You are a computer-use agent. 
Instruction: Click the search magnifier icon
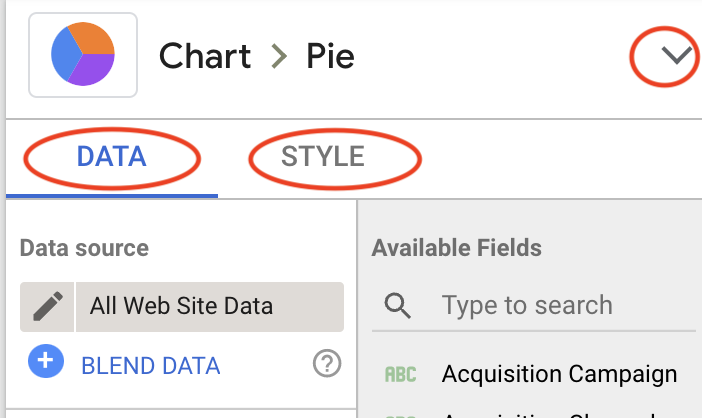point(397,306)
